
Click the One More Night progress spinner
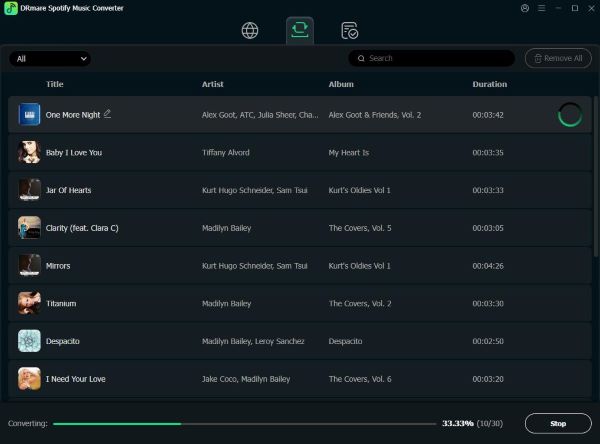point(570,114)
